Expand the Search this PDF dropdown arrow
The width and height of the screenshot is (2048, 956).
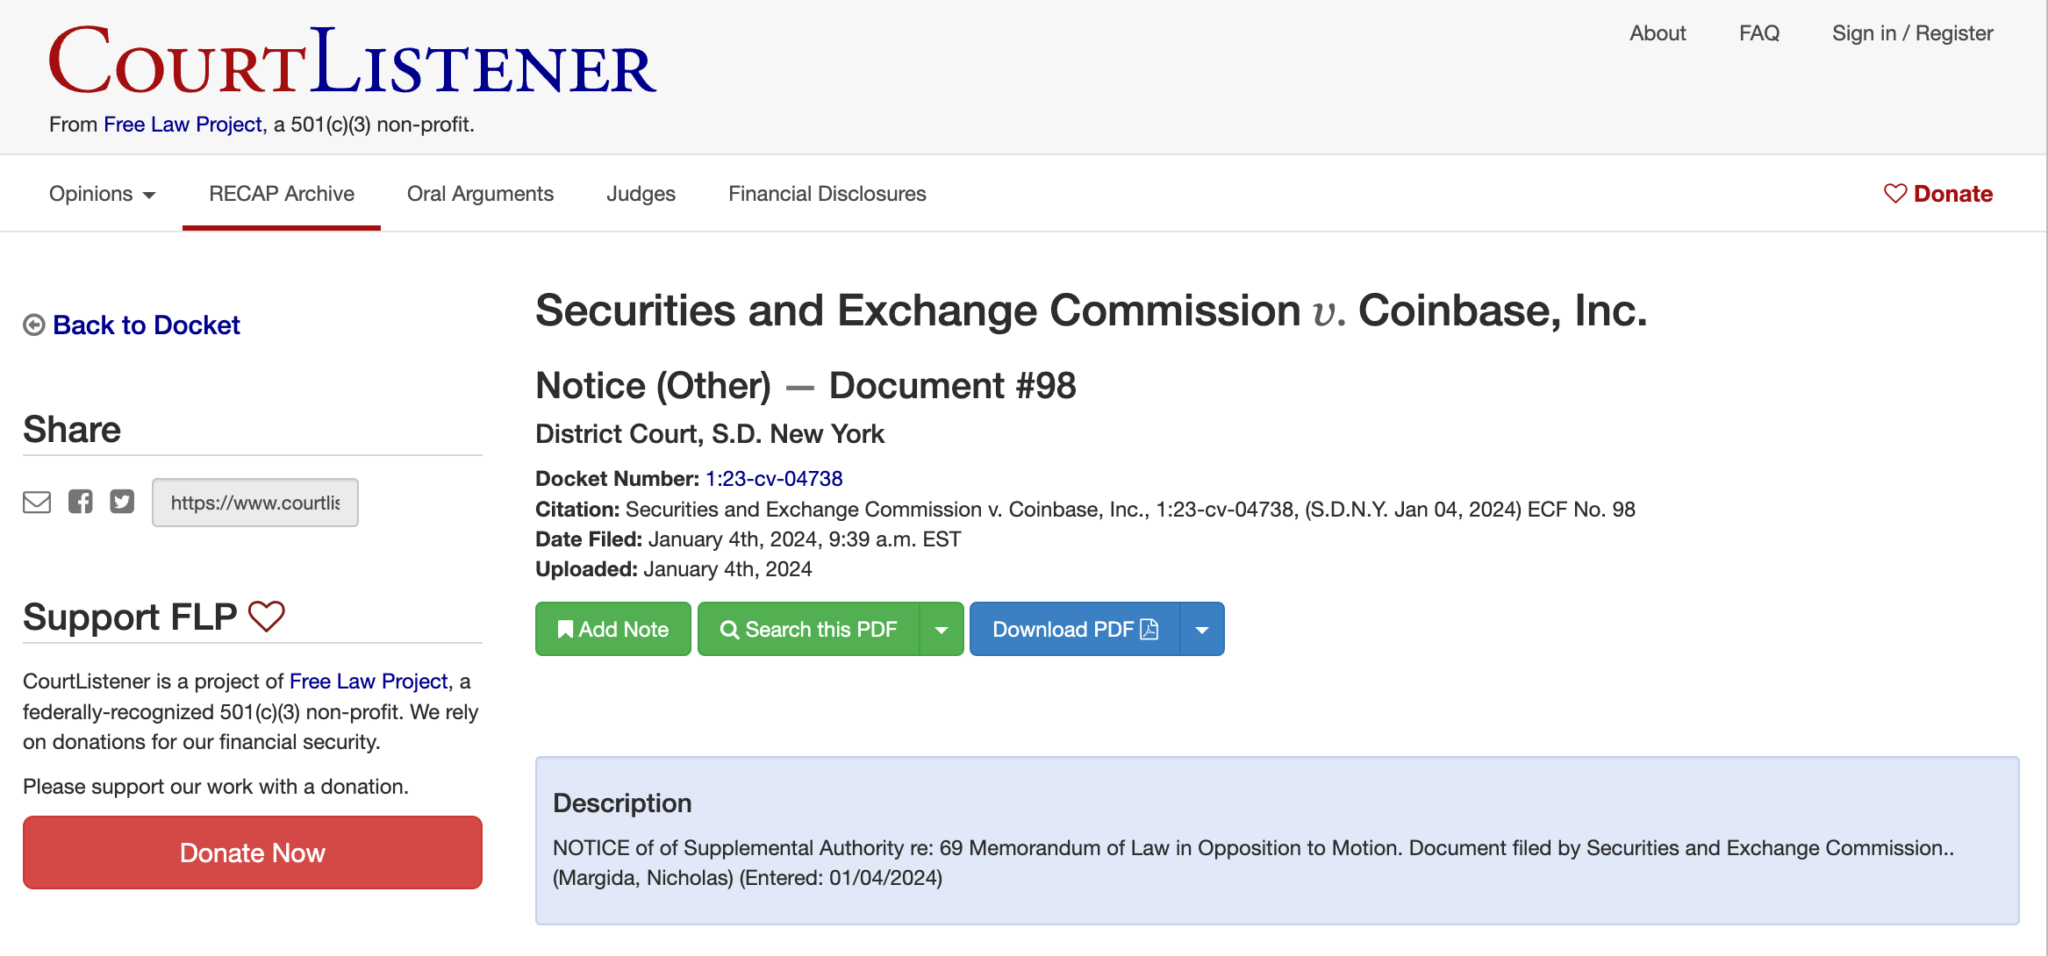pyautogui.click(x=941, y=629)
